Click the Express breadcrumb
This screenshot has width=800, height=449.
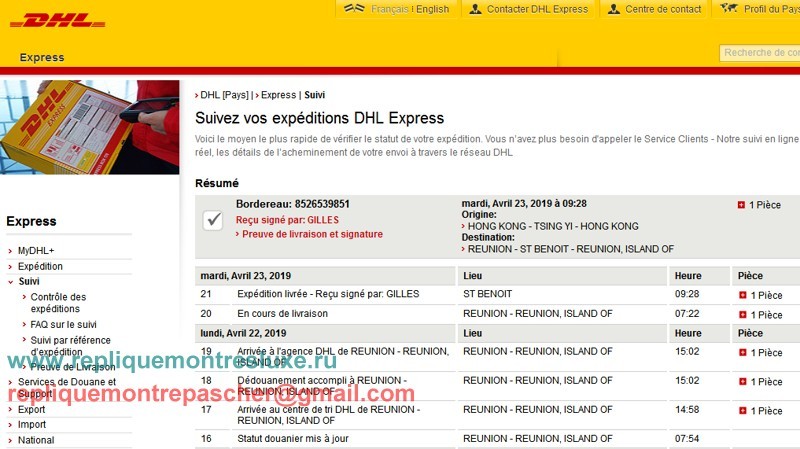coord(279,95)
